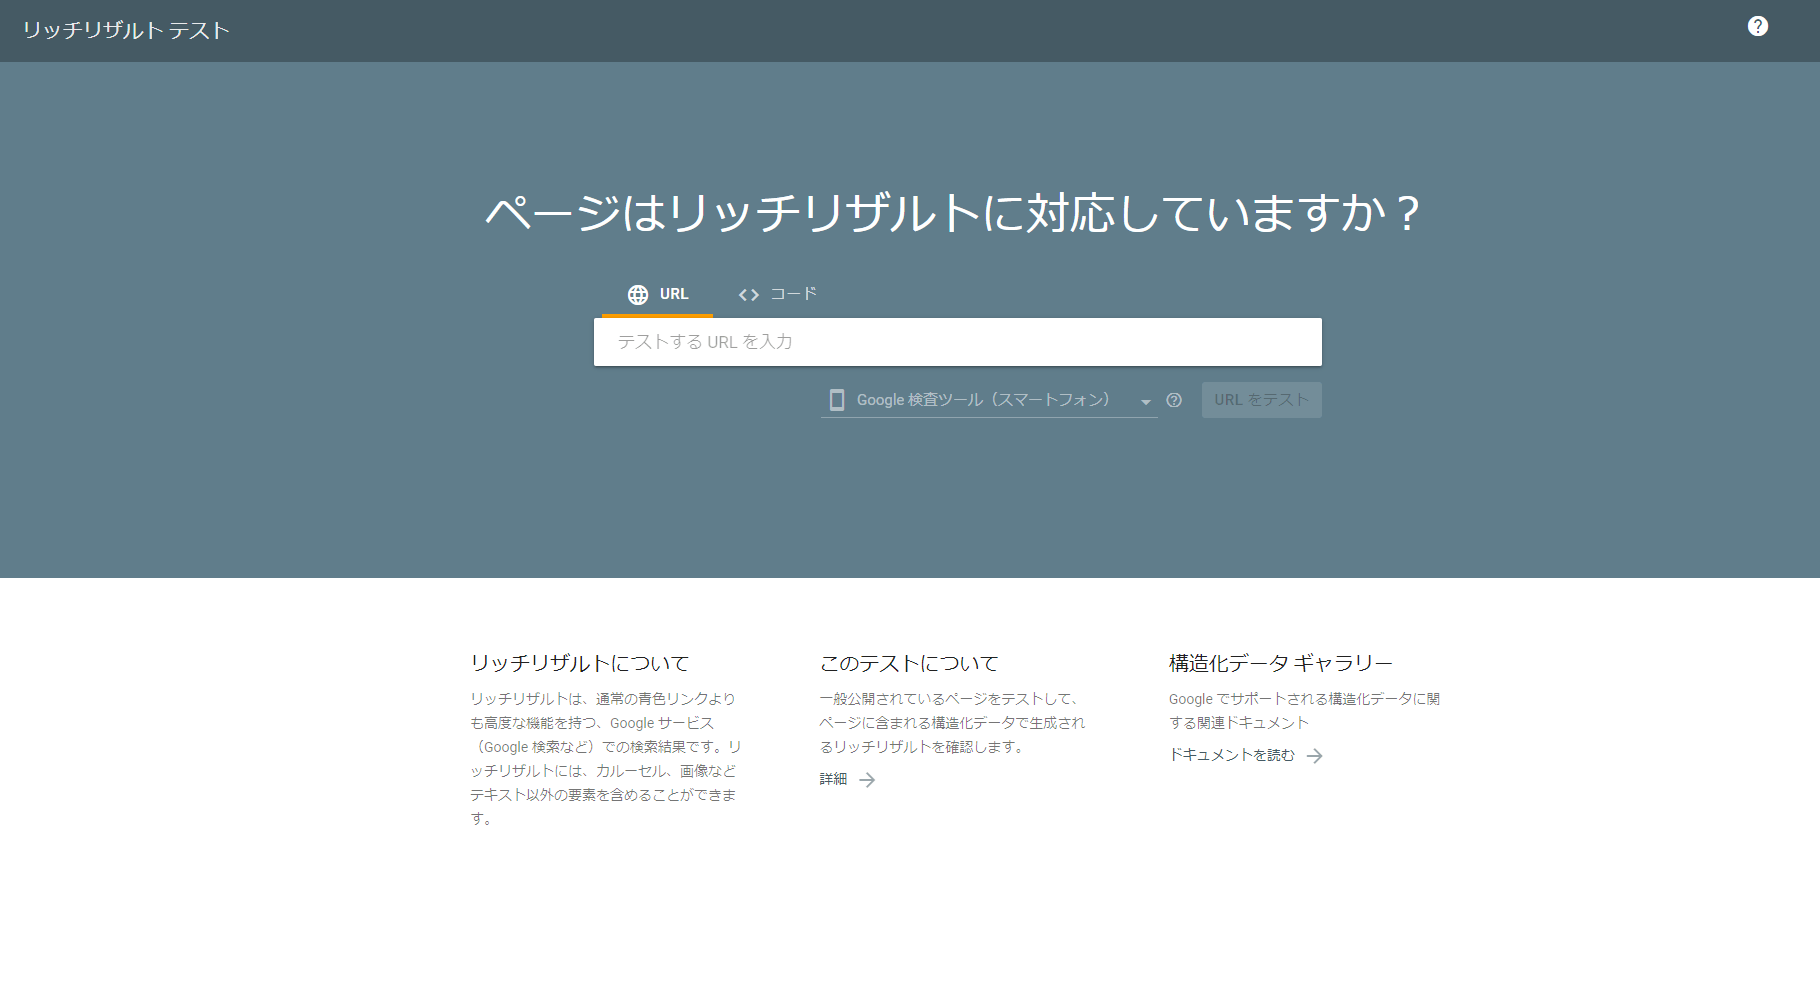Screen dimensions: 1820x998
Task: Select the URL tab
Action: [657, 295]
